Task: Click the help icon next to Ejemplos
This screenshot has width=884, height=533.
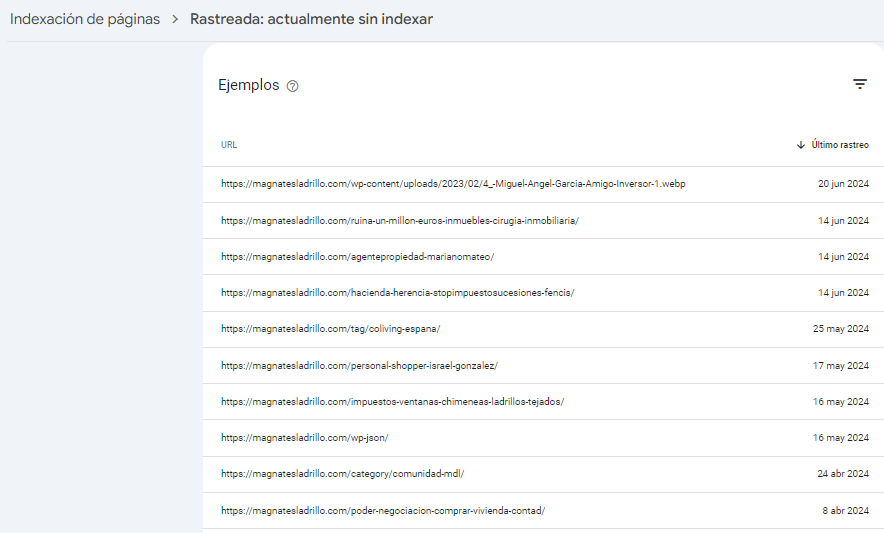Action: (x=293, y=86)
